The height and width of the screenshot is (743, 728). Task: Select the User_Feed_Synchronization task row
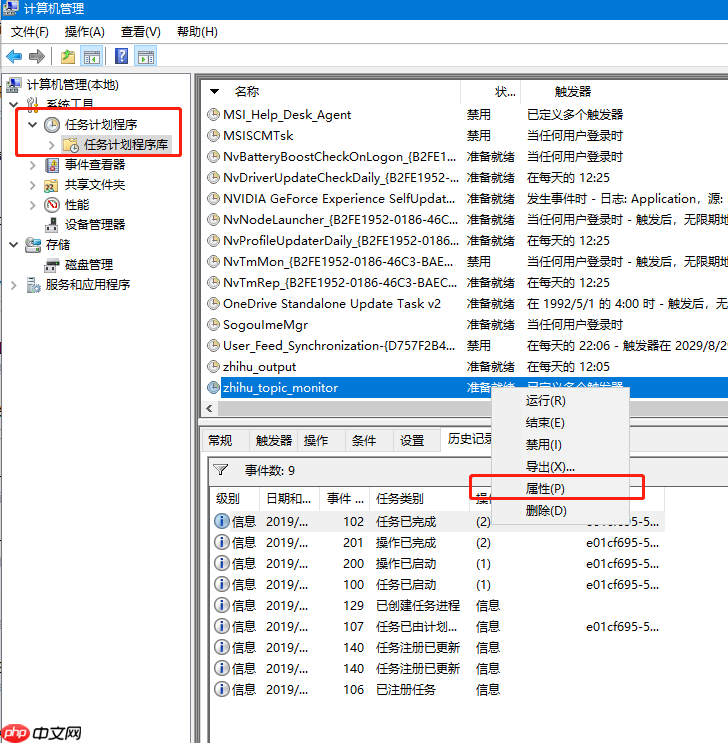[x=467, y=345]
